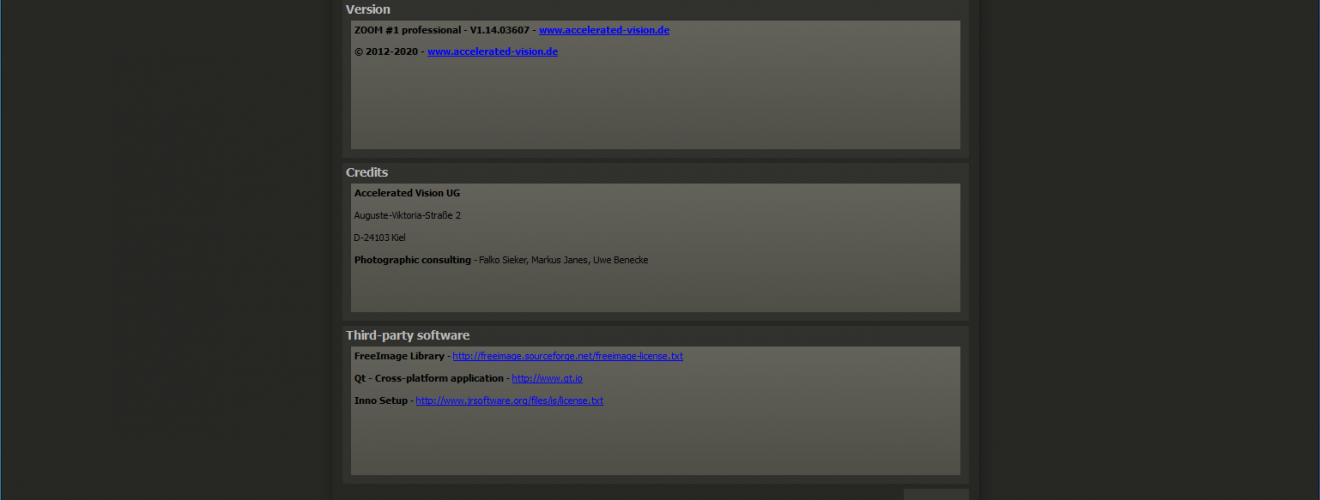
Task: Click the Inno Setup label
Action: tap(381, 401)
